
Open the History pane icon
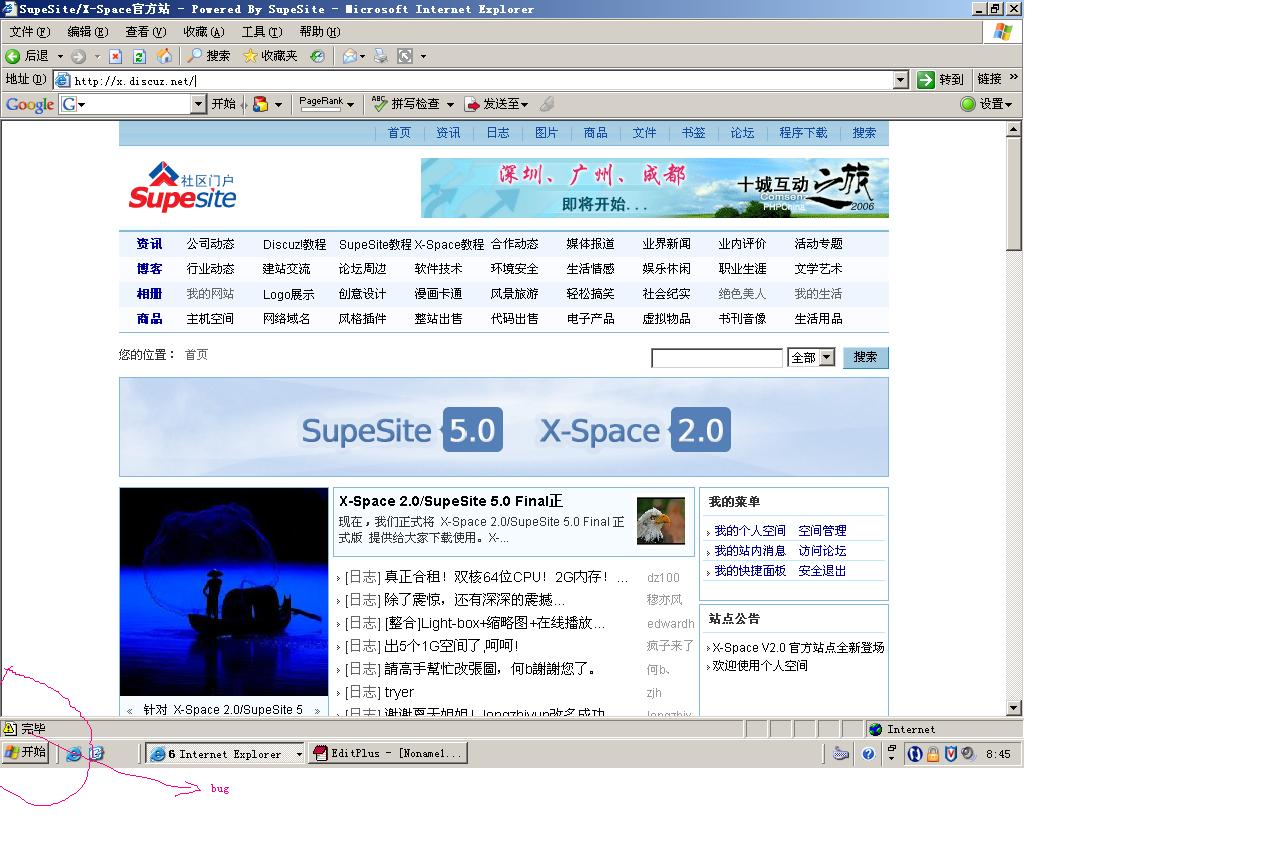[x=317, y=56]
